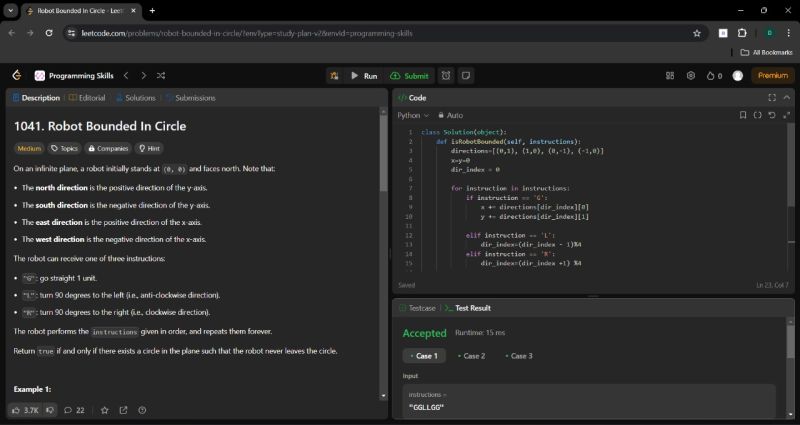Open the browser extensions puzzle icon
This screenshot has width=800, height=425.
[x=742, y=33]
